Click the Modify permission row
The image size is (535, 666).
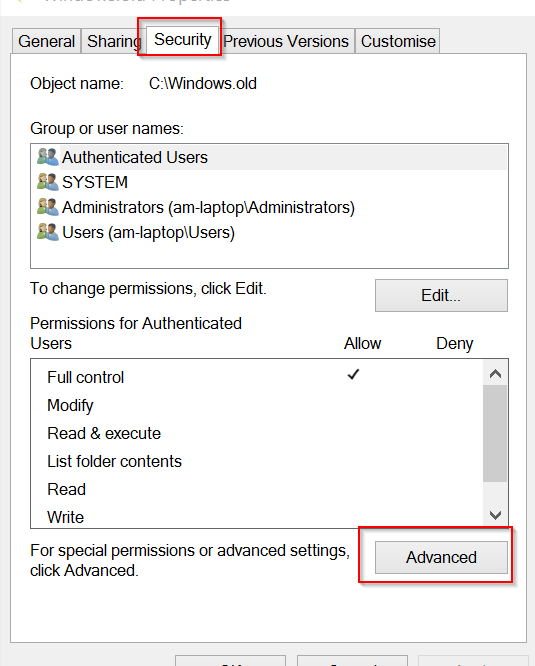pyautogui.click(x=257, y=405)
